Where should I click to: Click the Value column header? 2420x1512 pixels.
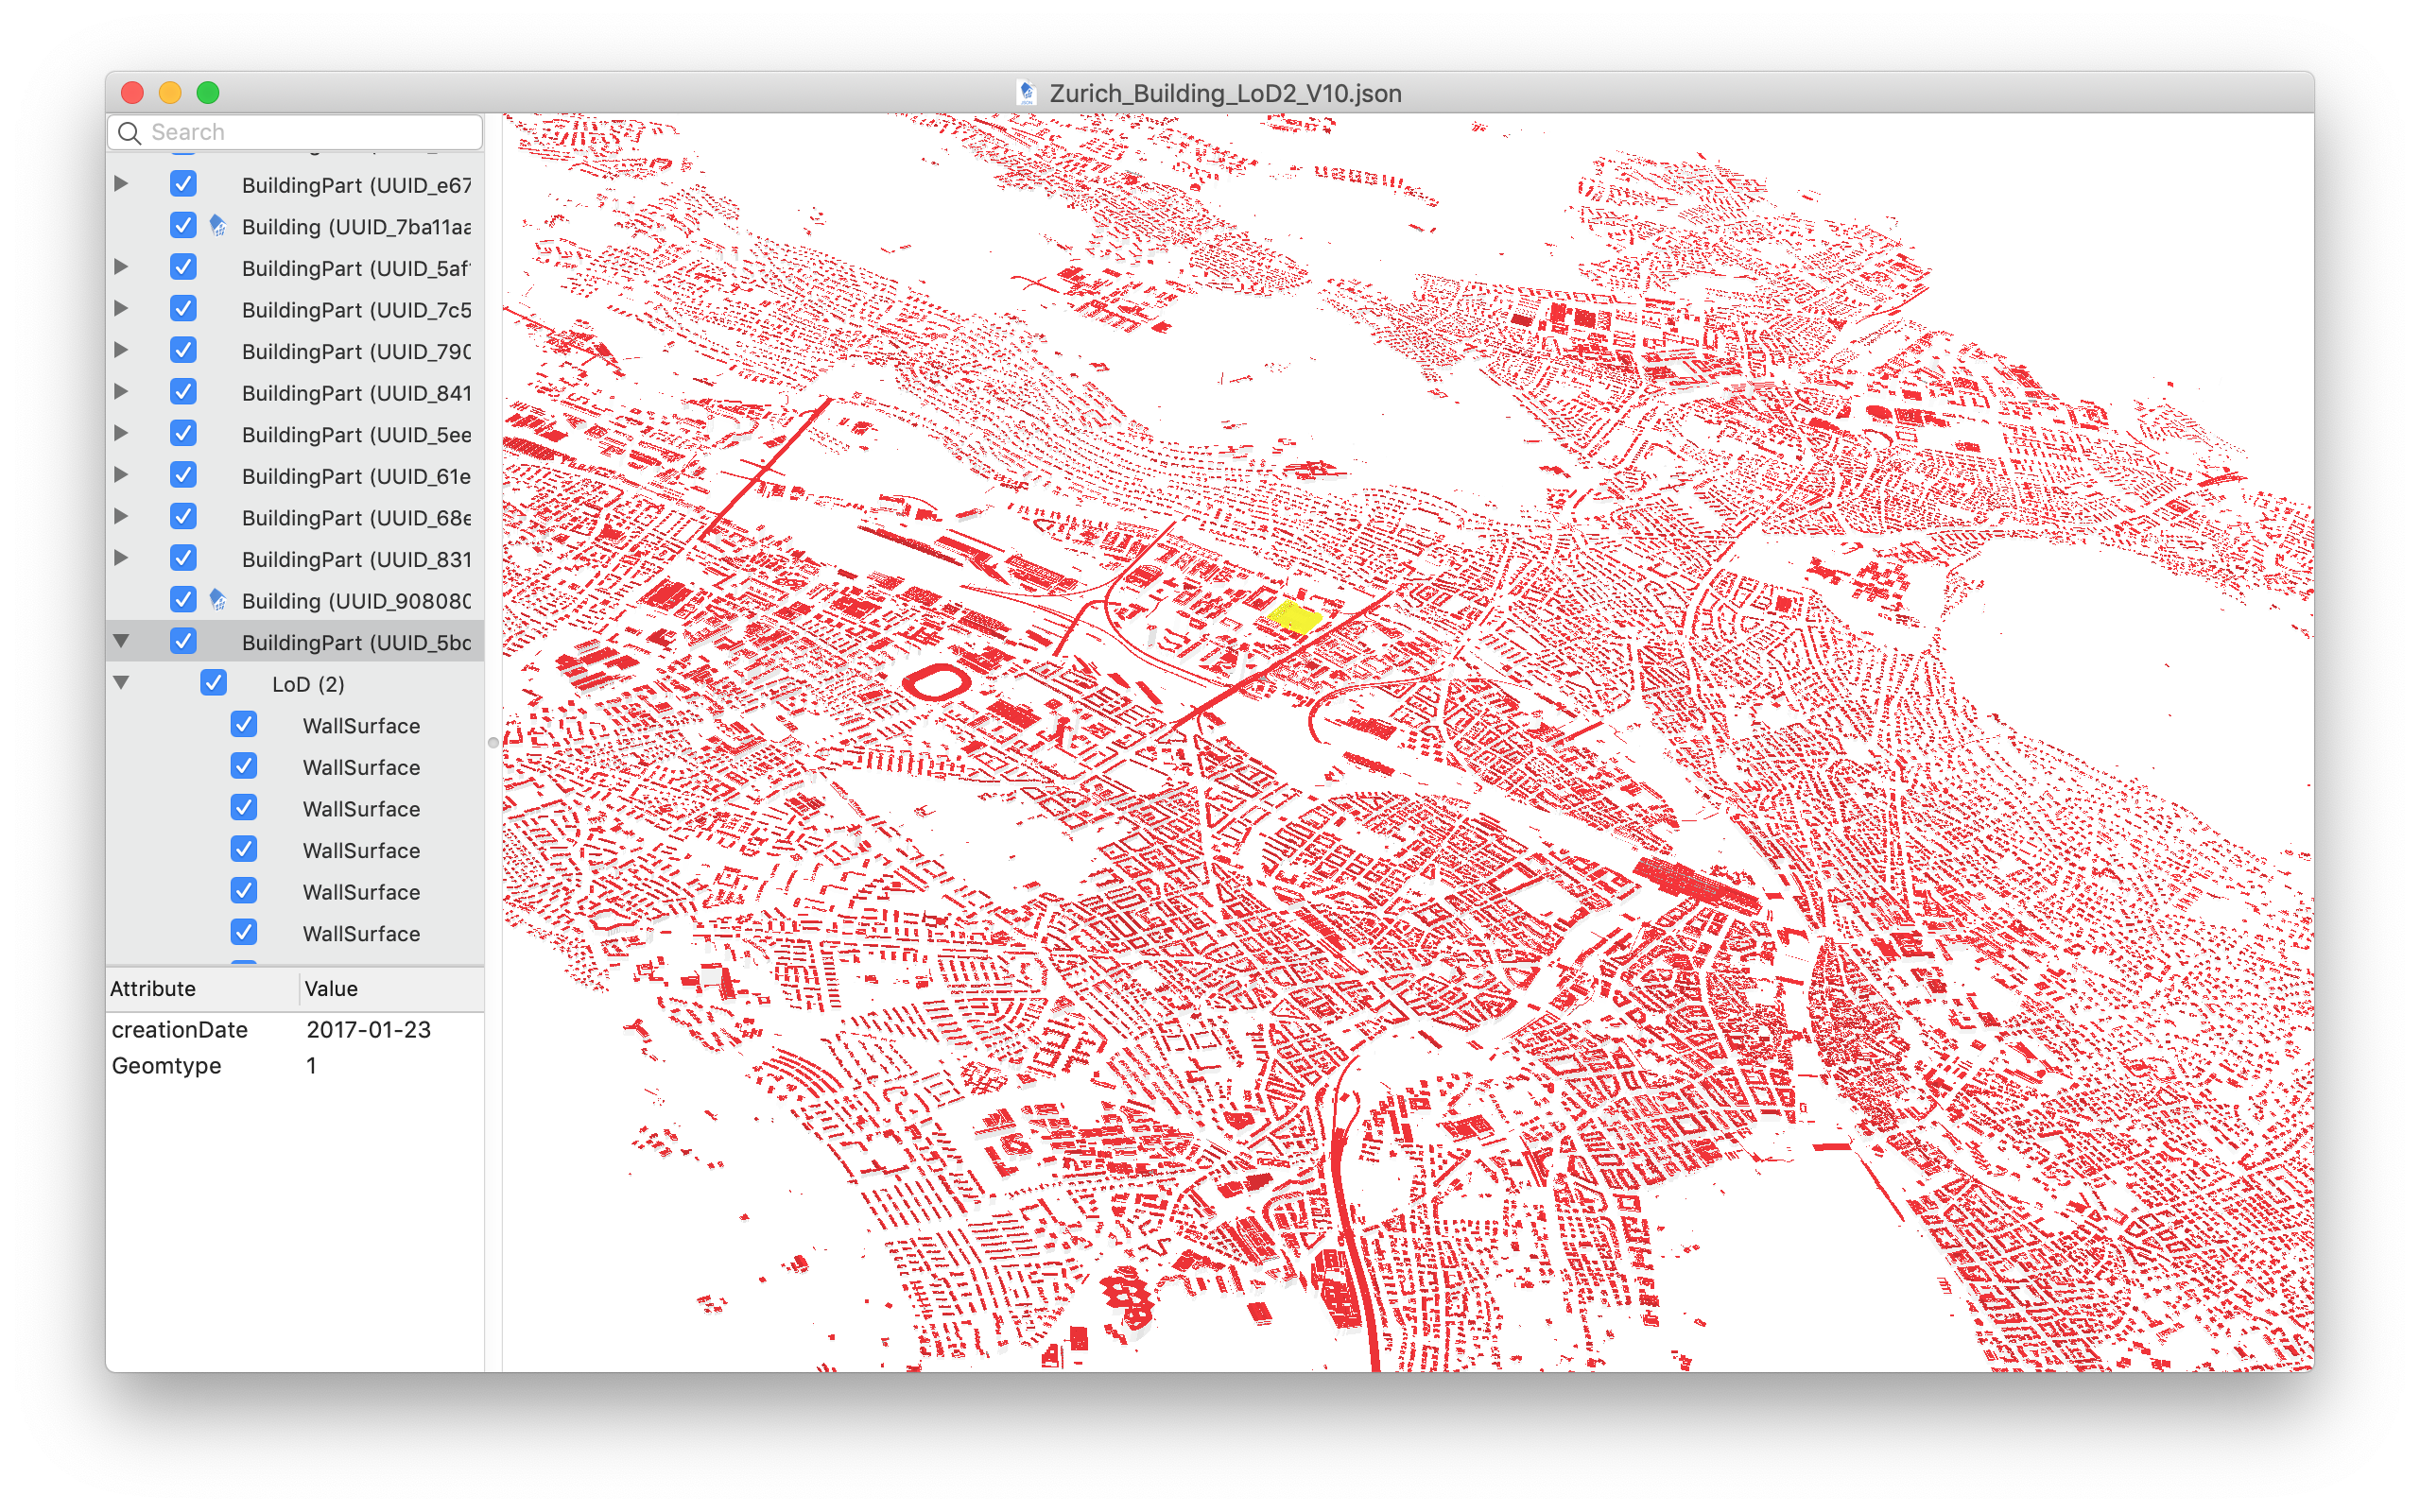tap(331, 989)
